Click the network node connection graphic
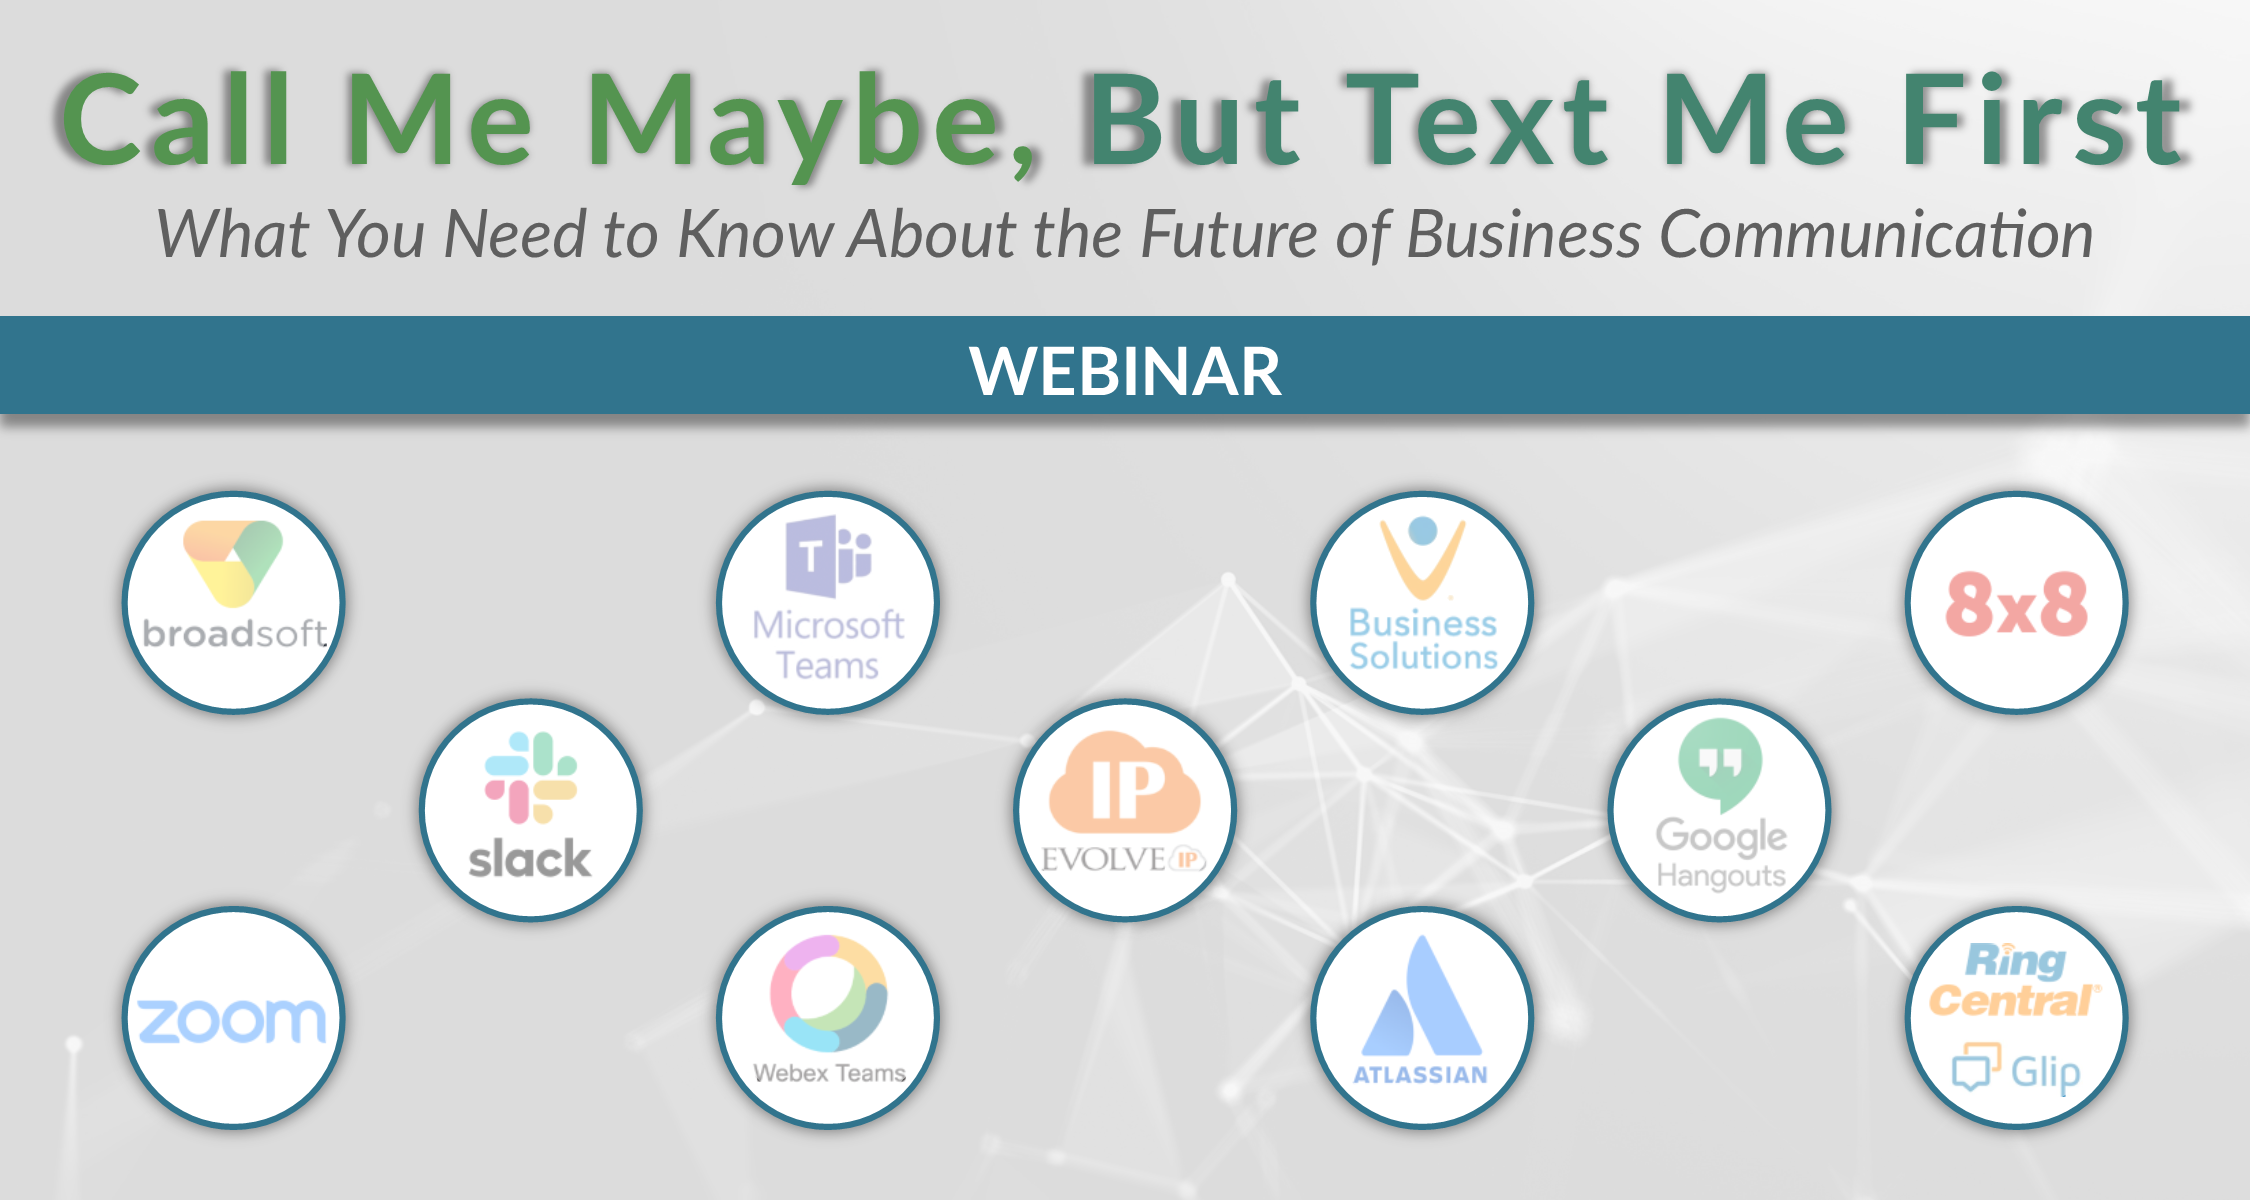Image resolution: width=2250 pixels, height=1200 pixels. (1295, 744)
